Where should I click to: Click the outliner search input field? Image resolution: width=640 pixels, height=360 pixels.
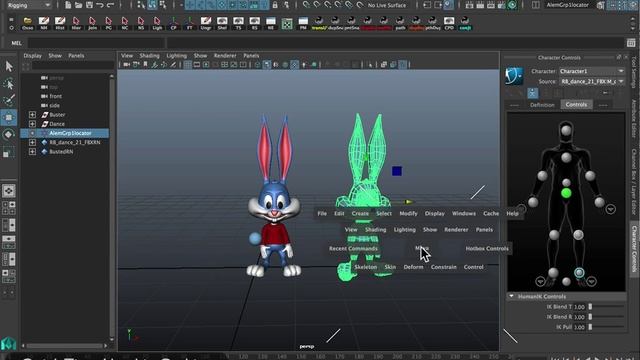click(73, 65)
